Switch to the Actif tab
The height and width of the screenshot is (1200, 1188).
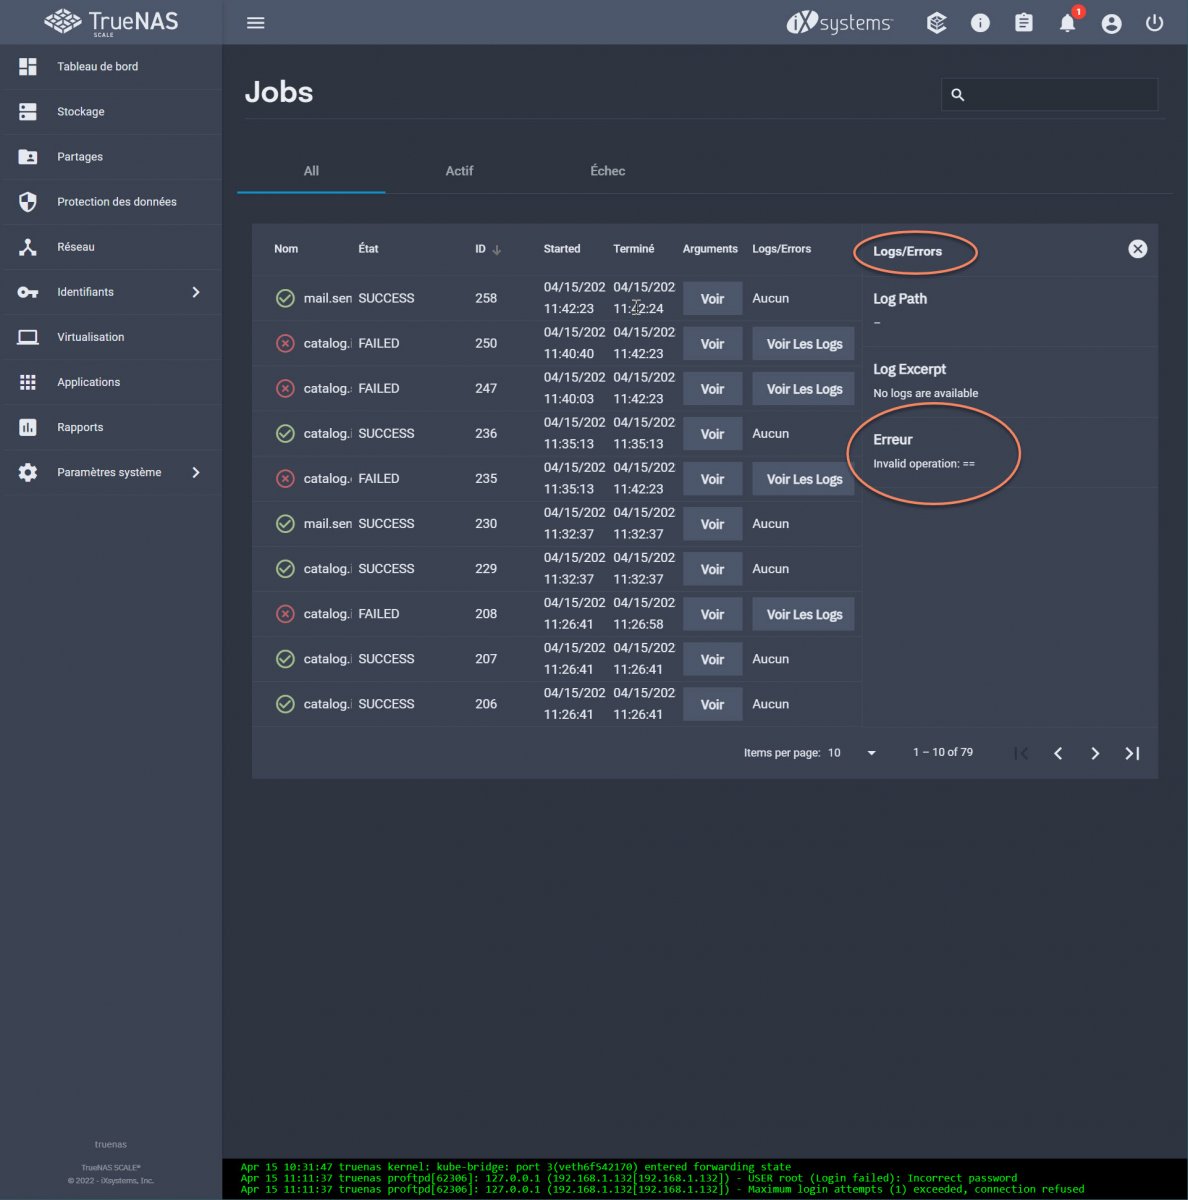tap(459, 171)
